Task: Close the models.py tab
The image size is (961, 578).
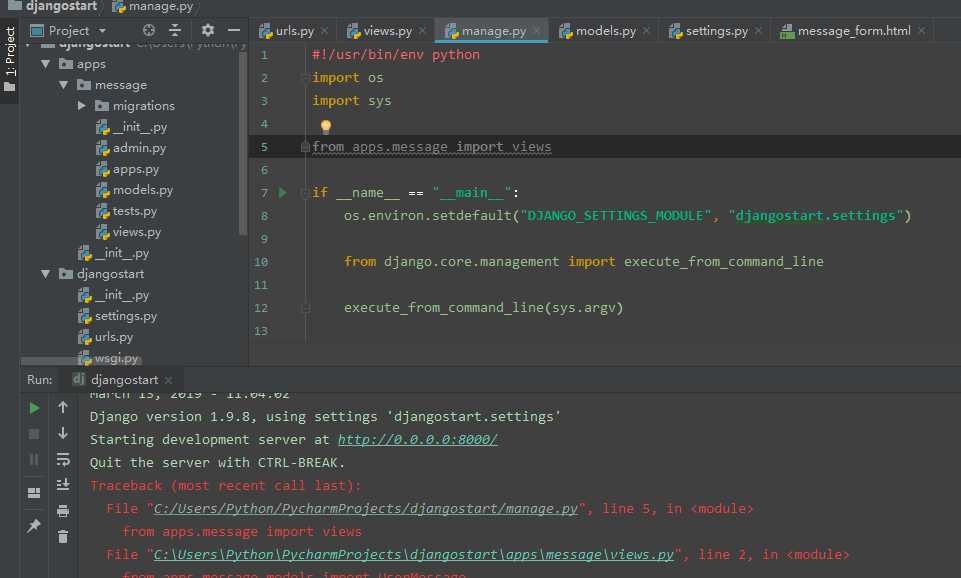Action: coord(647,31)
